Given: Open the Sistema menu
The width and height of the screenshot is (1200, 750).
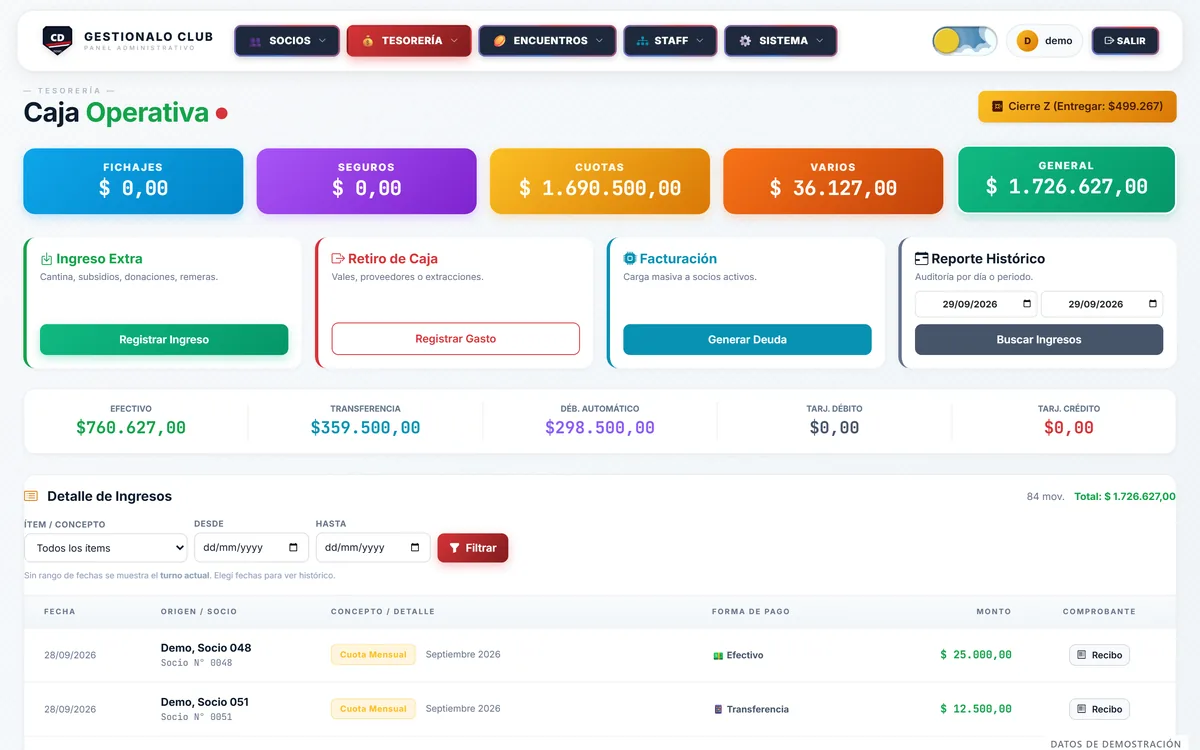Looking at the screenshot, I should coord(781,41).
